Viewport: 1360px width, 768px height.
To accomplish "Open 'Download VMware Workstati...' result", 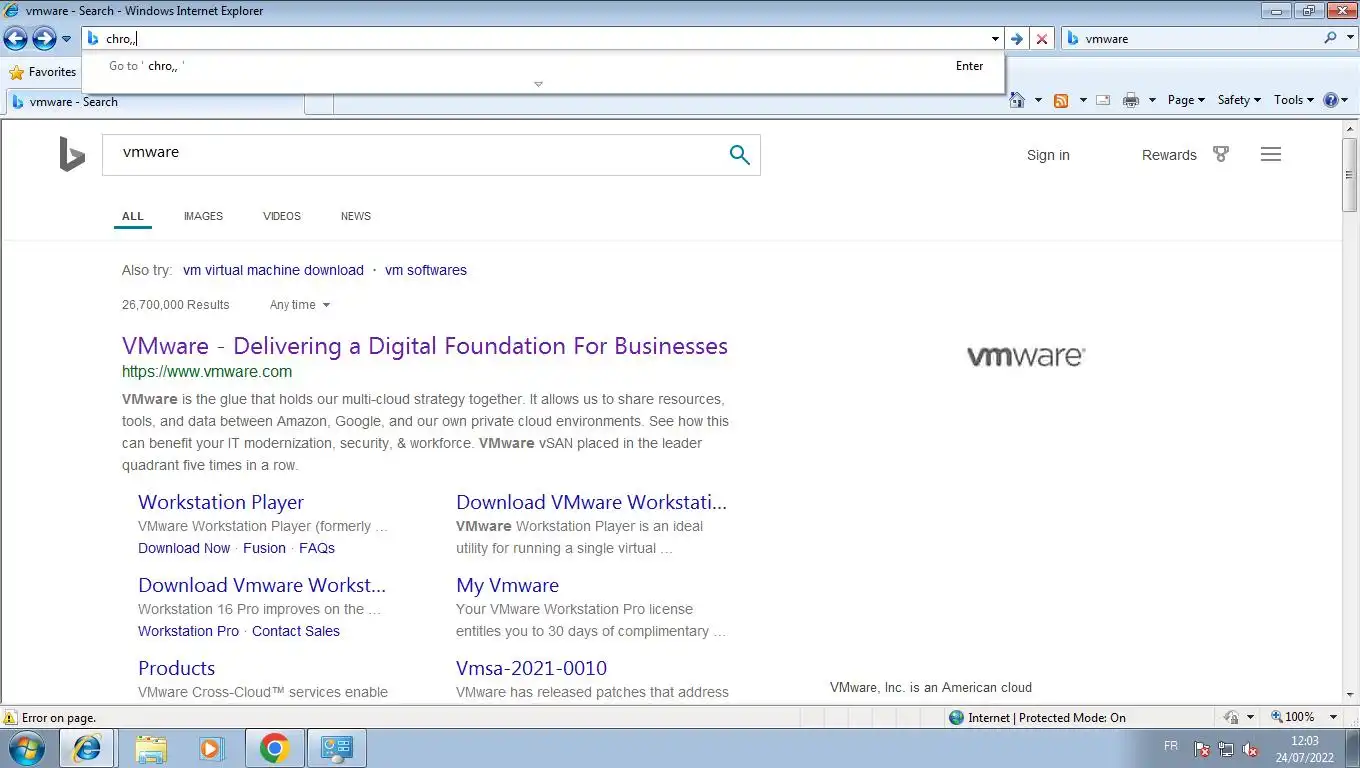I will pyautogui.click(x=591, y=502).
